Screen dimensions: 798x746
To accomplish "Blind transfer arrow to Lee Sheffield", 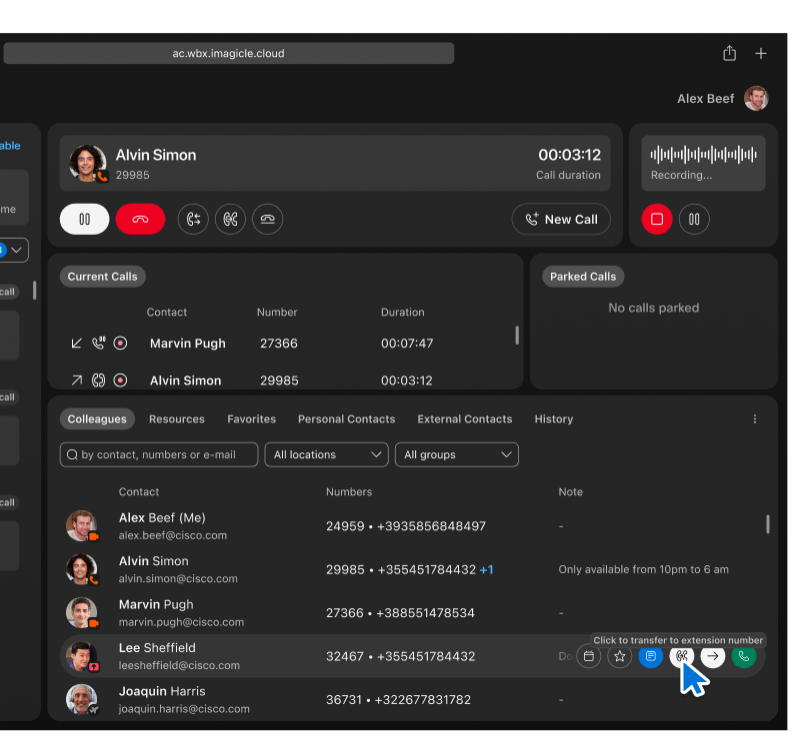I will 713,656.
